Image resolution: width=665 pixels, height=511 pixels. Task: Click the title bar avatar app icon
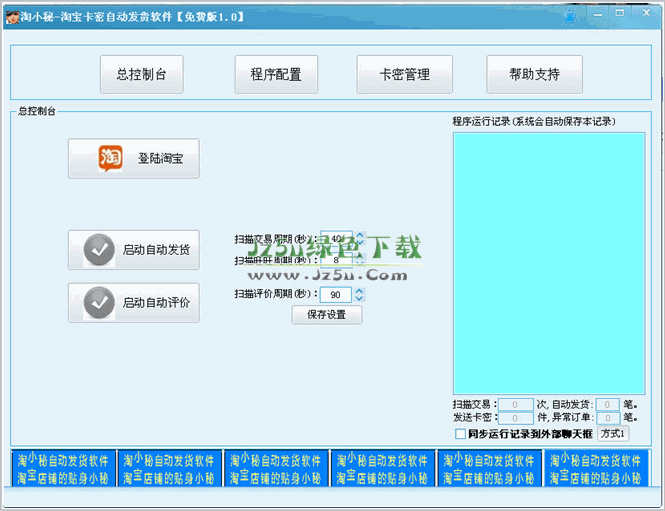(x=12, y=17)
